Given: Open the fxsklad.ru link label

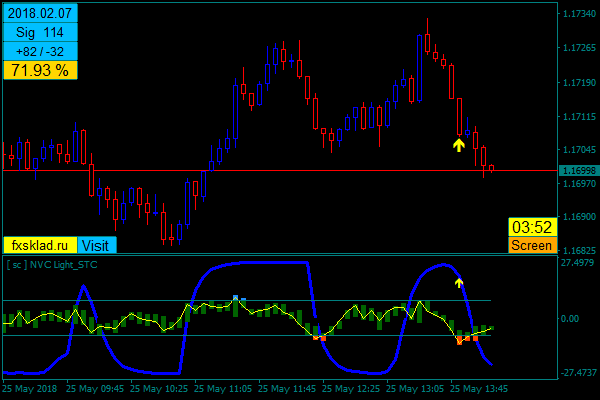Looking at the screenshot, I should point(40,245).
